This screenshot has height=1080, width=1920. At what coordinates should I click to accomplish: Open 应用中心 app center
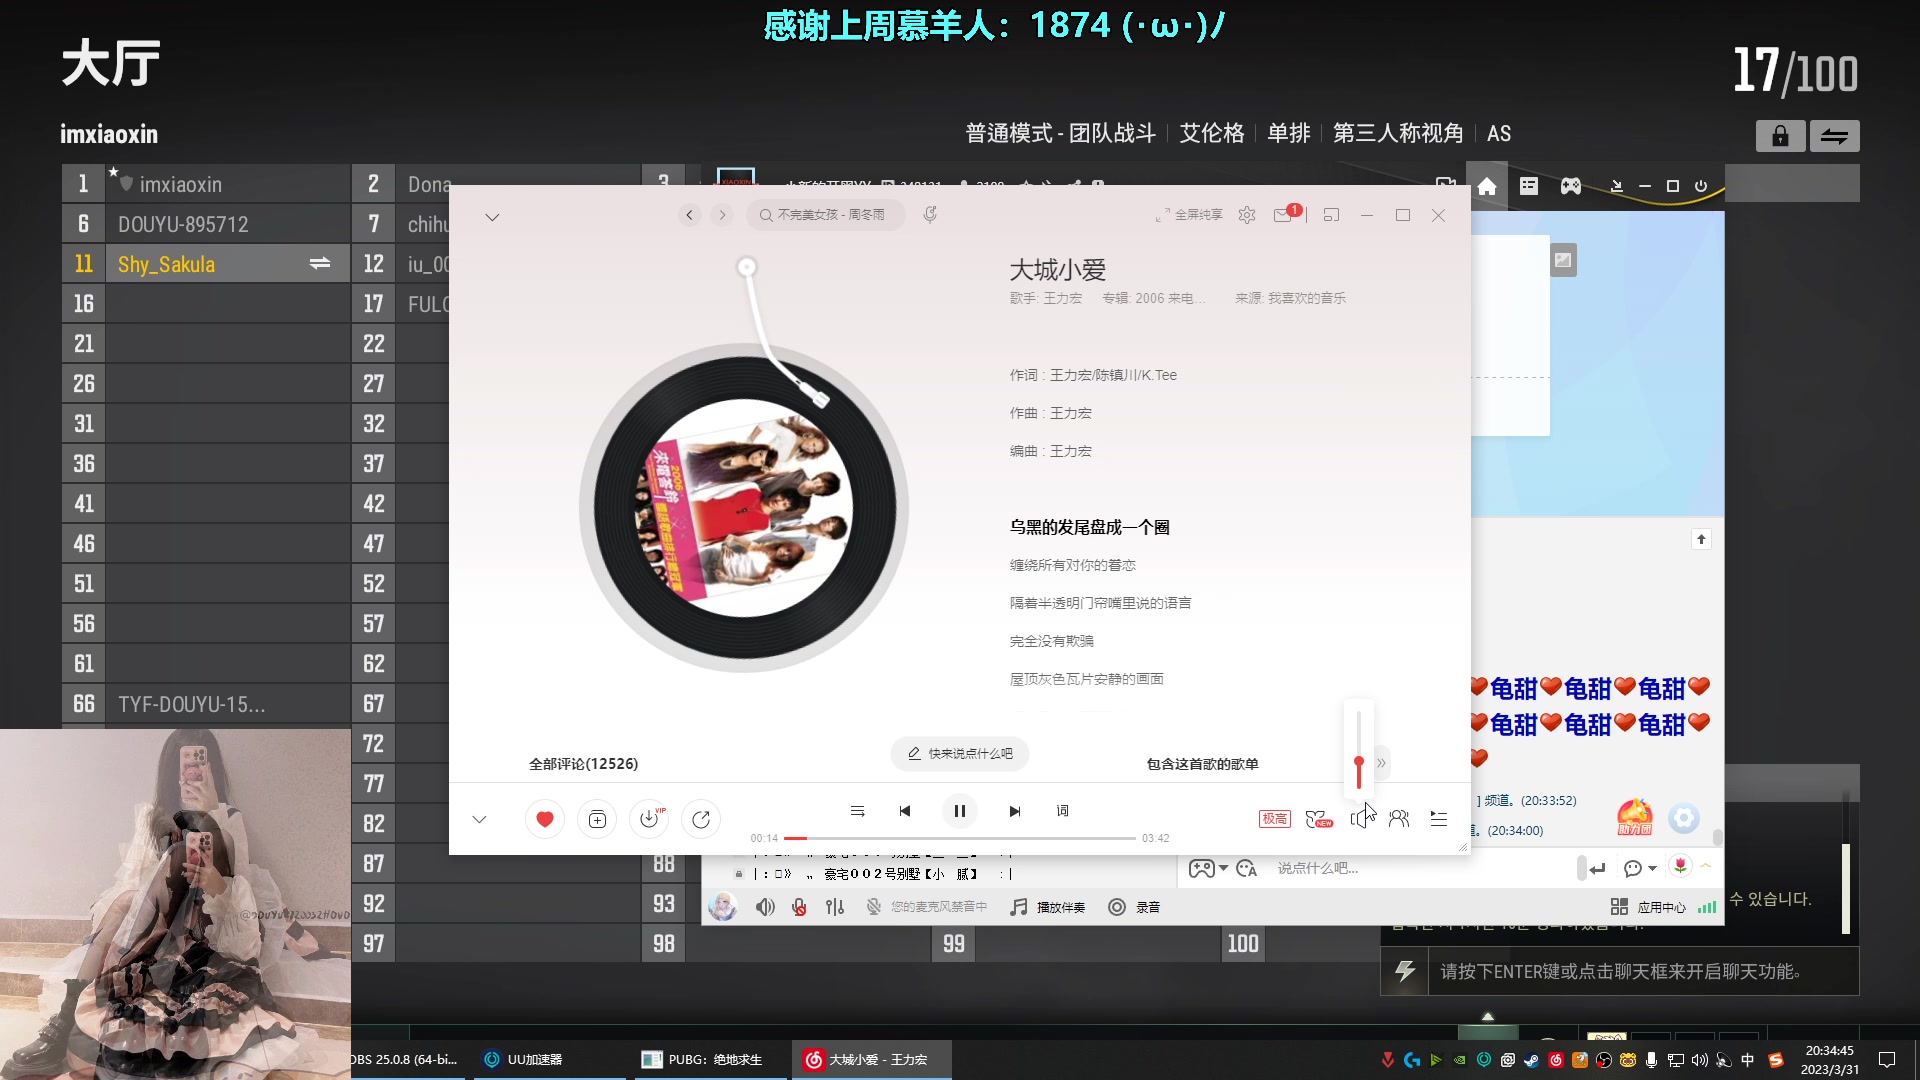1649,907
